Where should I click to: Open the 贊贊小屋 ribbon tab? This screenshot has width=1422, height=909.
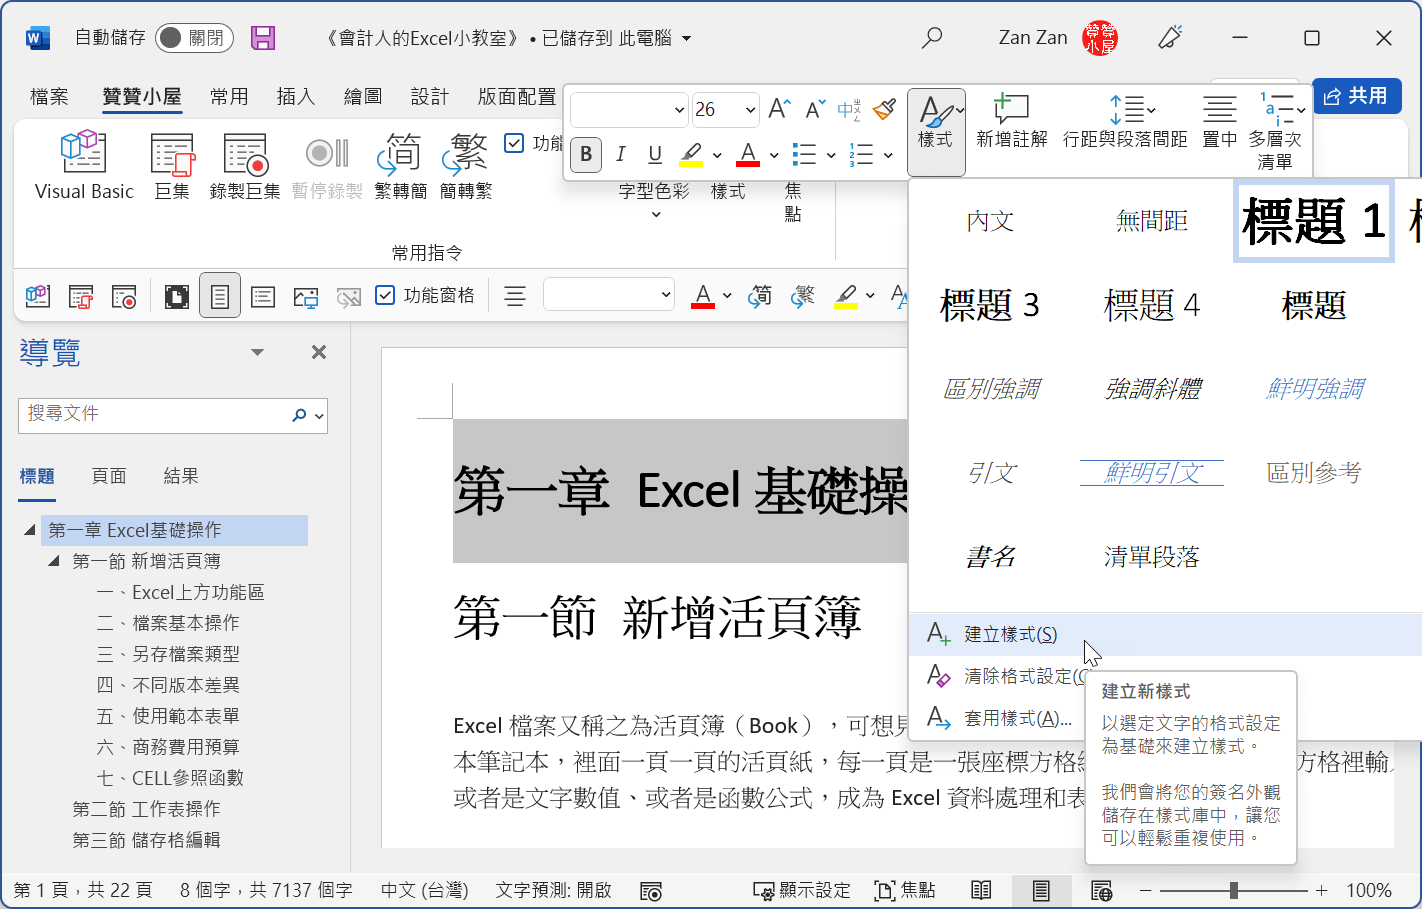[x=142, y=96]
